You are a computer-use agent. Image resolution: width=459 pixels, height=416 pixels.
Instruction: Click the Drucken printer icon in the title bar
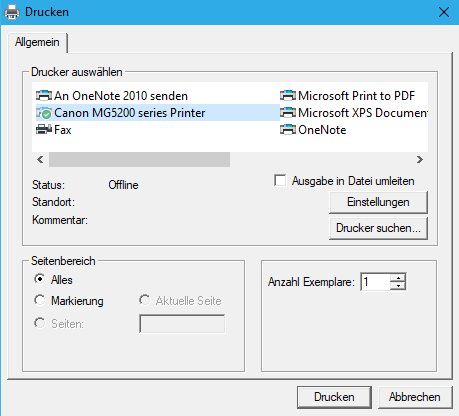pyautogui.click(x=12, y=12)
